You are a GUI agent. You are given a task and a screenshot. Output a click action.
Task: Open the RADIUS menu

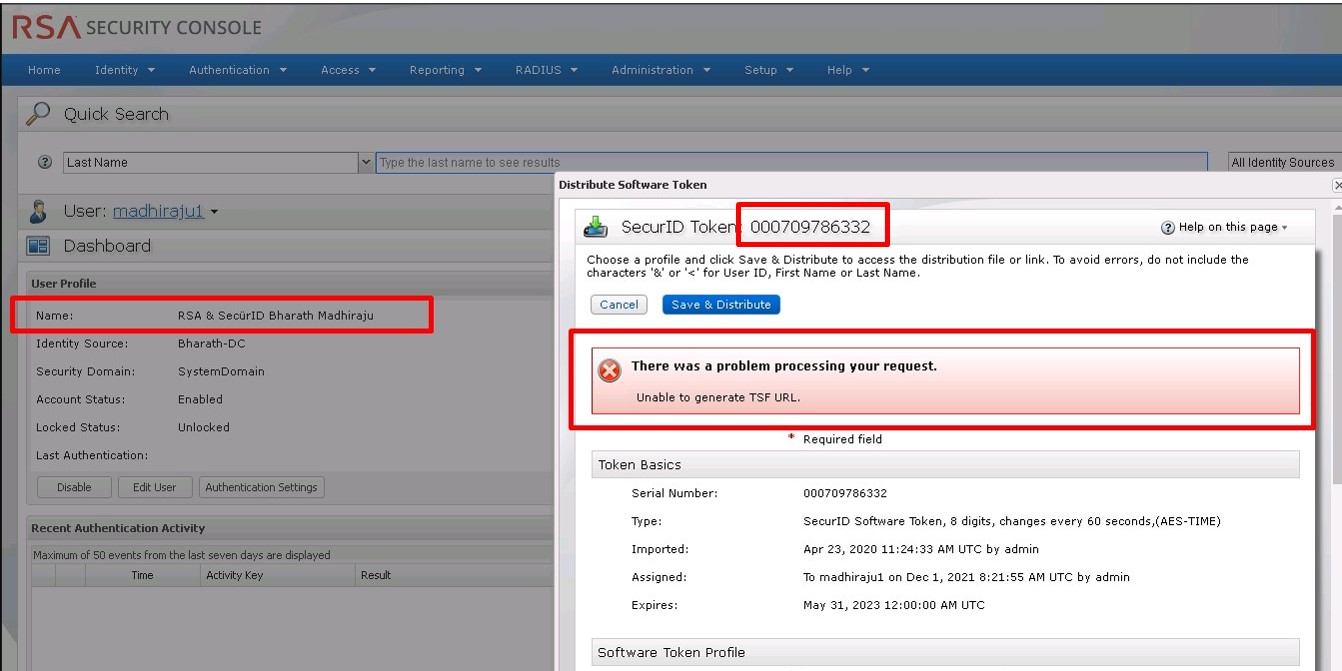coord(546,70)
